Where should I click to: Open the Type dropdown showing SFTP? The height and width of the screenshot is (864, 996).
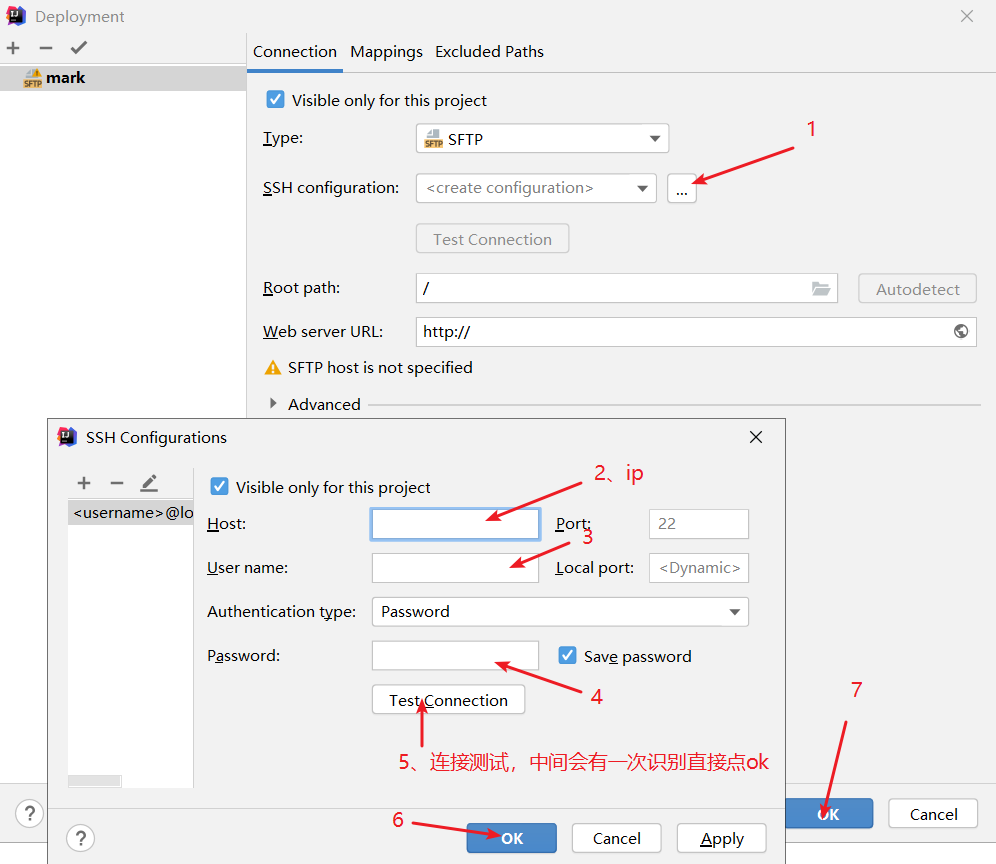click(x=542, y=138)
